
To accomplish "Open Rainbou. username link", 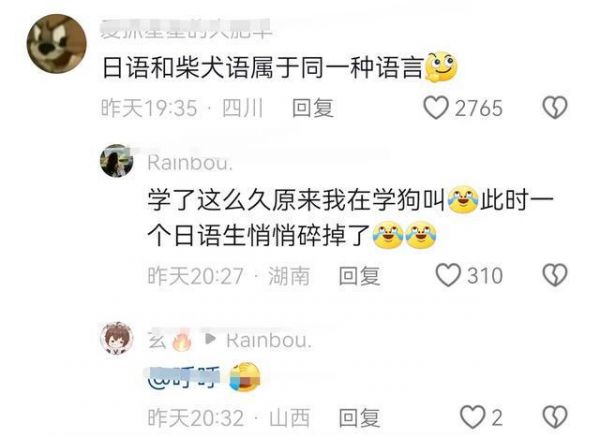I will (x=190, y=163).
